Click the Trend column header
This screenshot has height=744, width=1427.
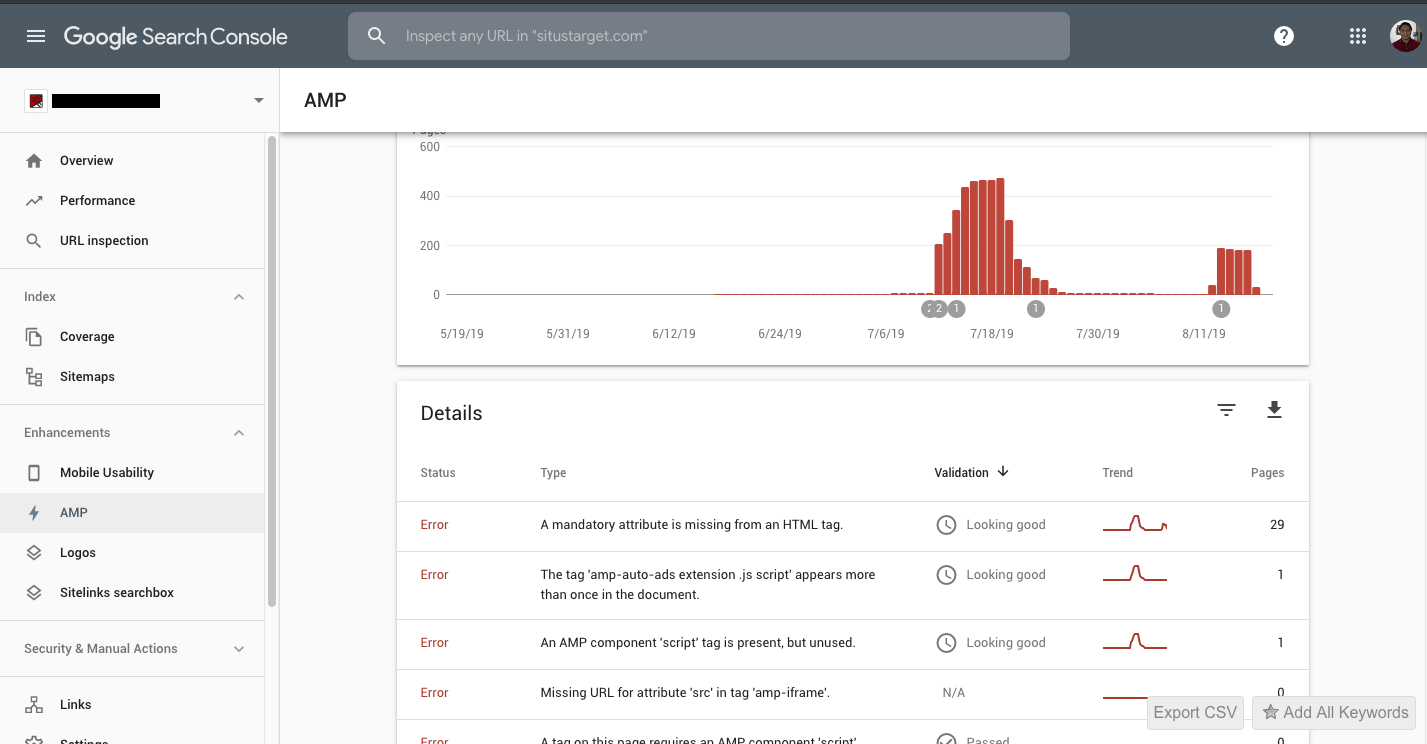(x=1118, y=473)
